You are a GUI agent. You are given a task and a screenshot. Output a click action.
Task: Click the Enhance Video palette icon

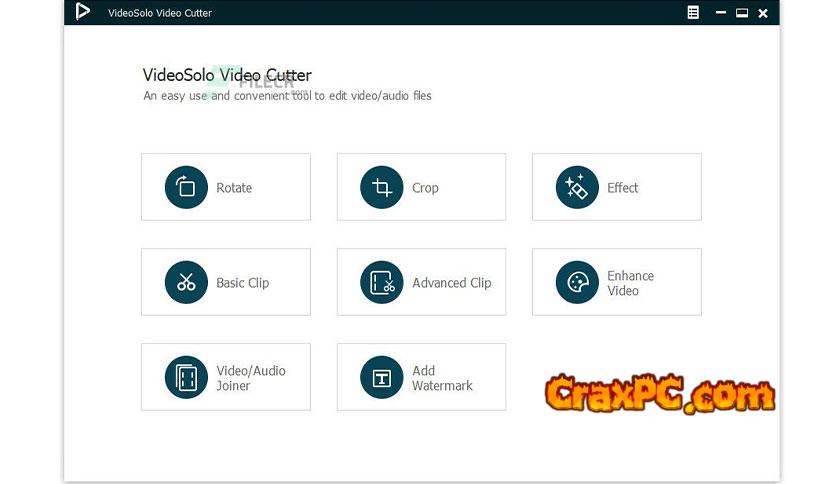[x=577, y=282]
